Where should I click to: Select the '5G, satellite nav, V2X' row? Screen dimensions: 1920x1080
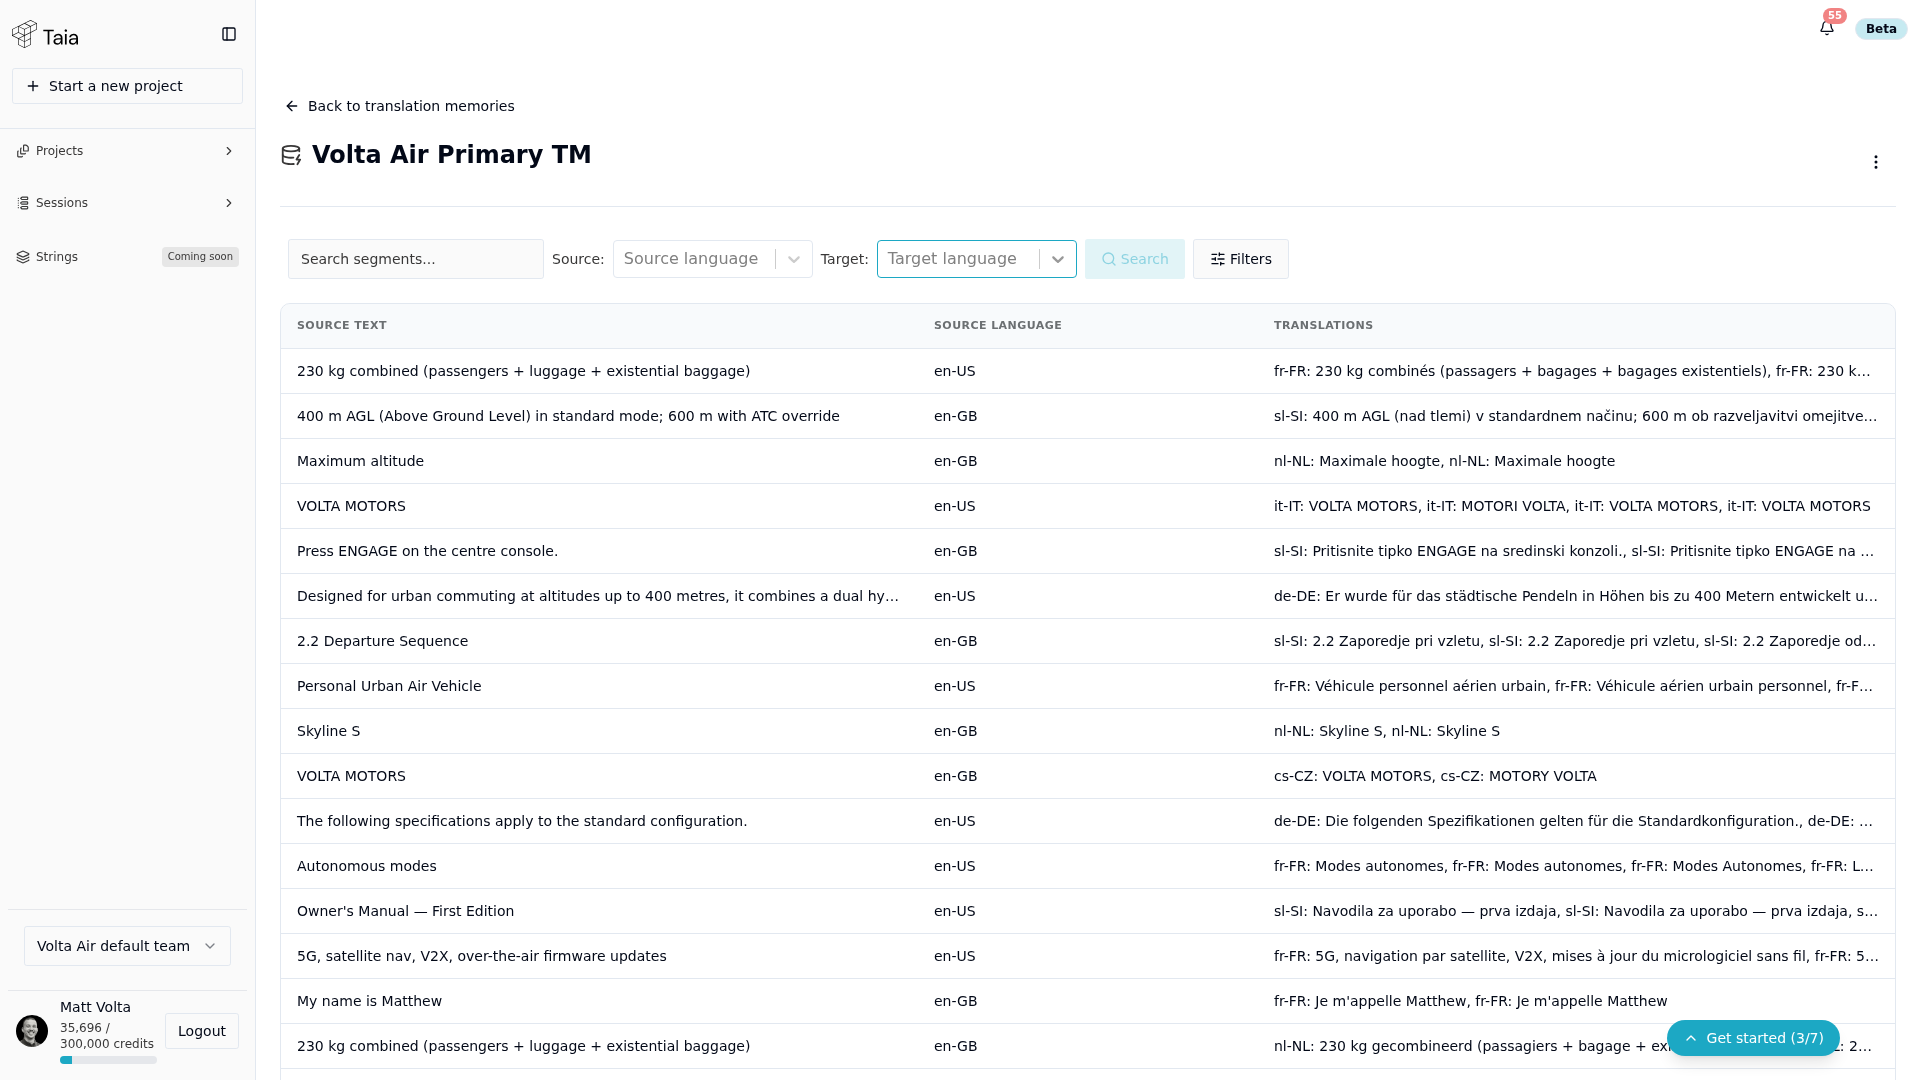point(1088,956)
